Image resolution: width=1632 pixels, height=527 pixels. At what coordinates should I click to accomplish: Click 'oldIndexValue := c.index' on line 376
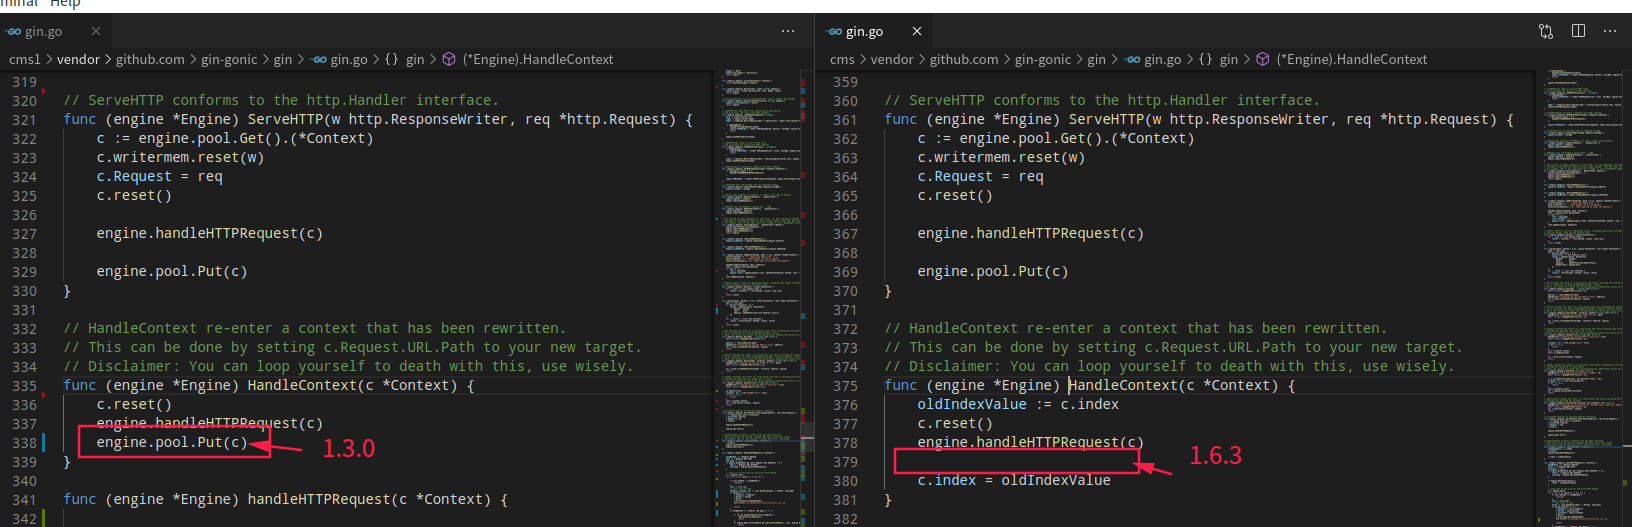[x=1018, y=404]
